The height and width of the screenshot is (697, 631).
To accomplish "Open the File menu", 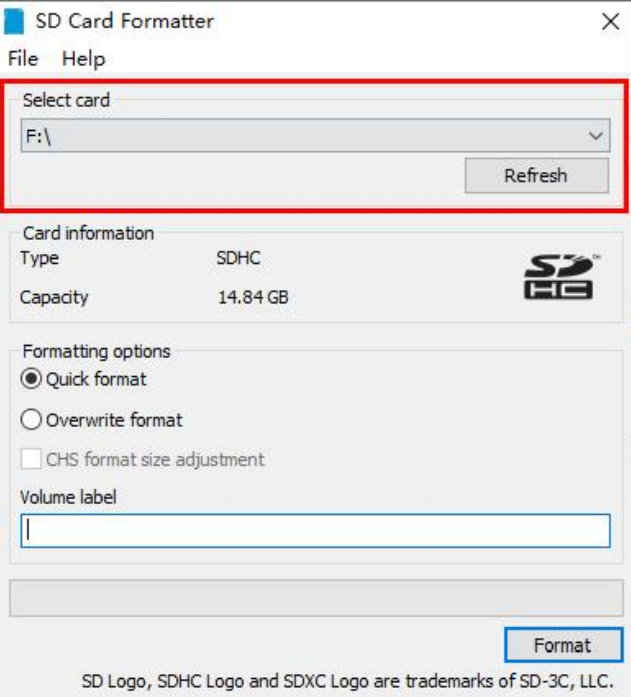I will [x=22, y=59].
